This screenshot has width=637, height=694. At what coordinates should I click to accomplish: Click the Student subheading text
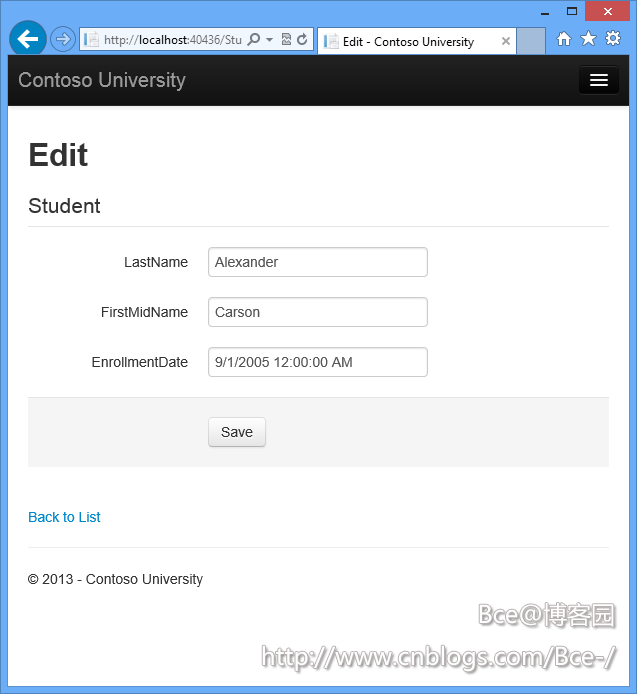[64, 206]
